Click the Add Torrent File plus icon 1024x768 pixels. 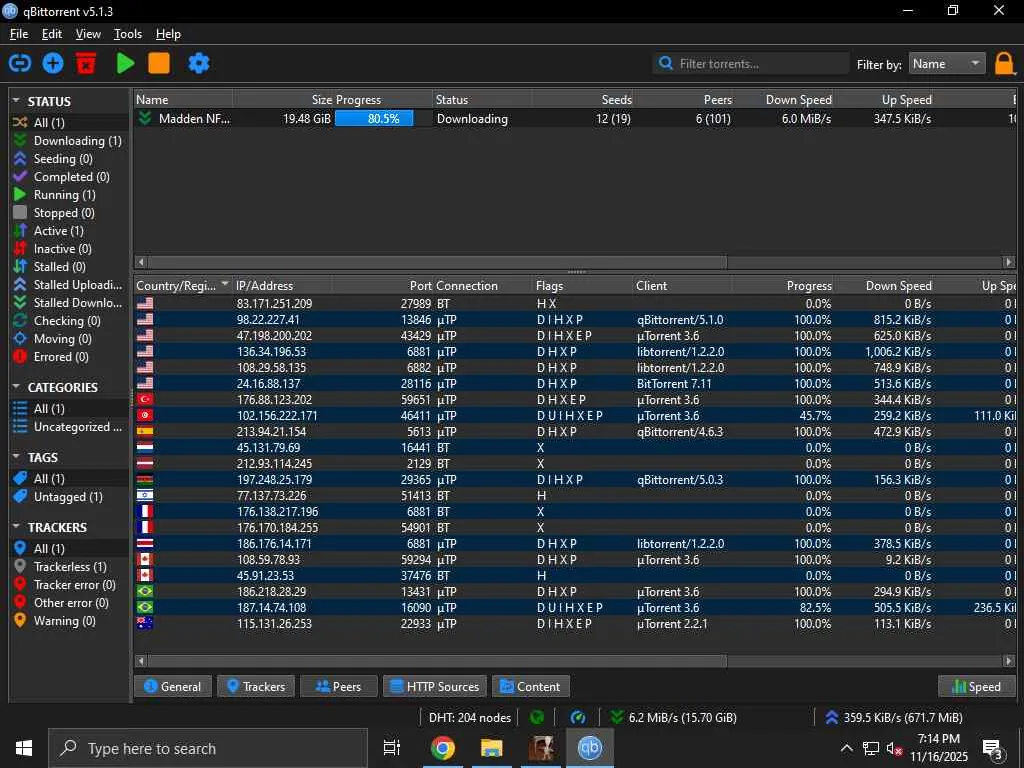53,63
